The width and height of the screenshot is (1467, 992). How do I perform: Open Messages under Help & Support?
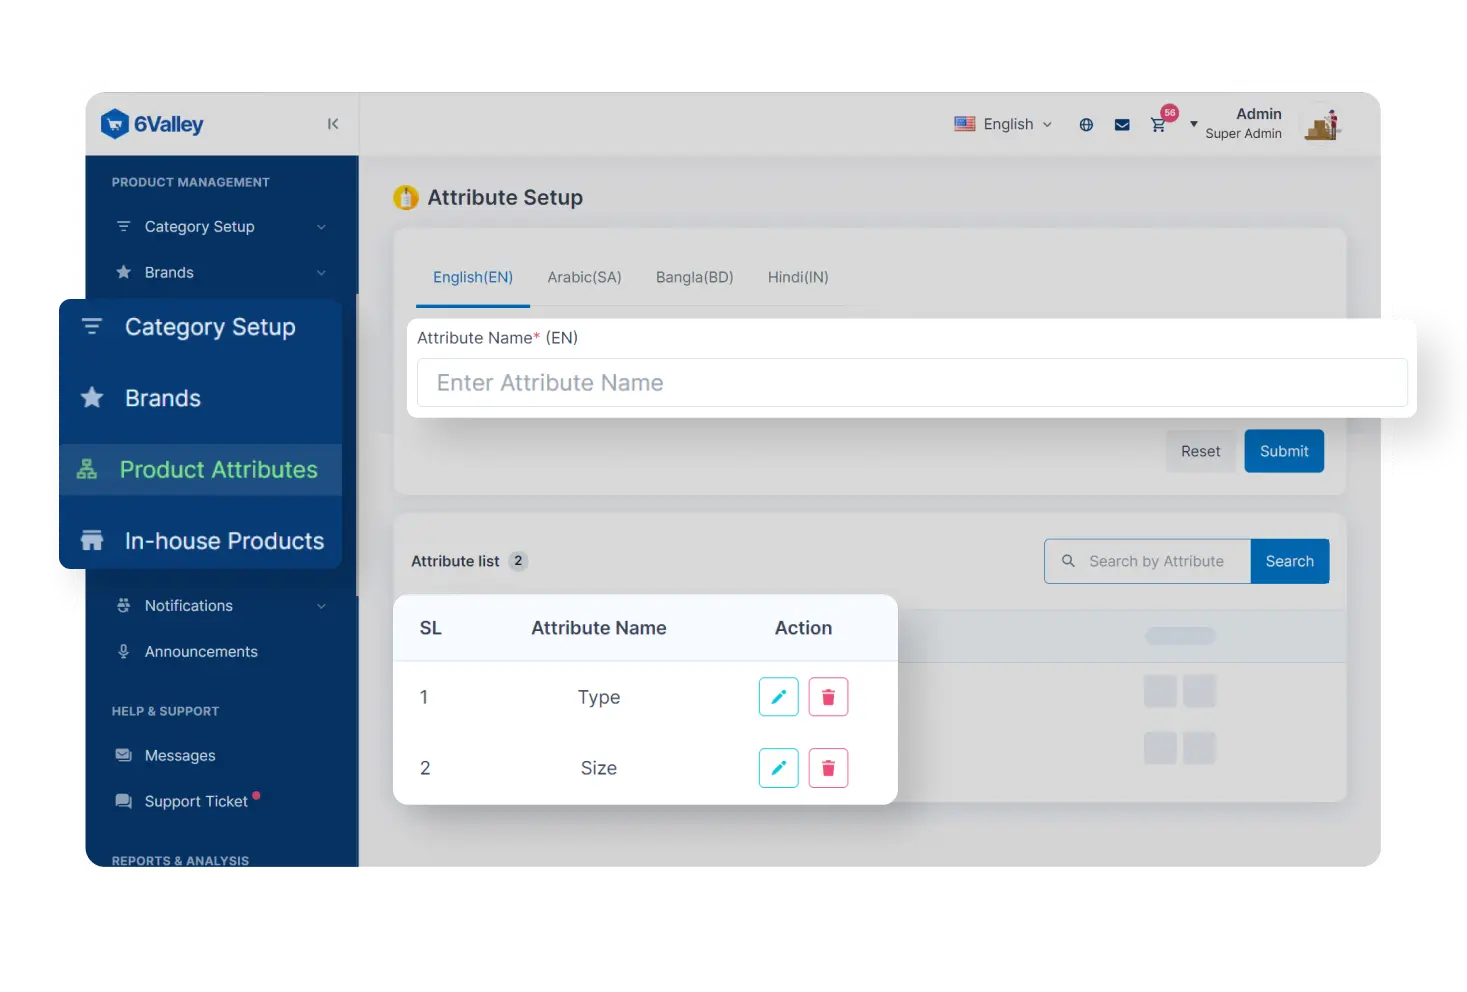179,755
